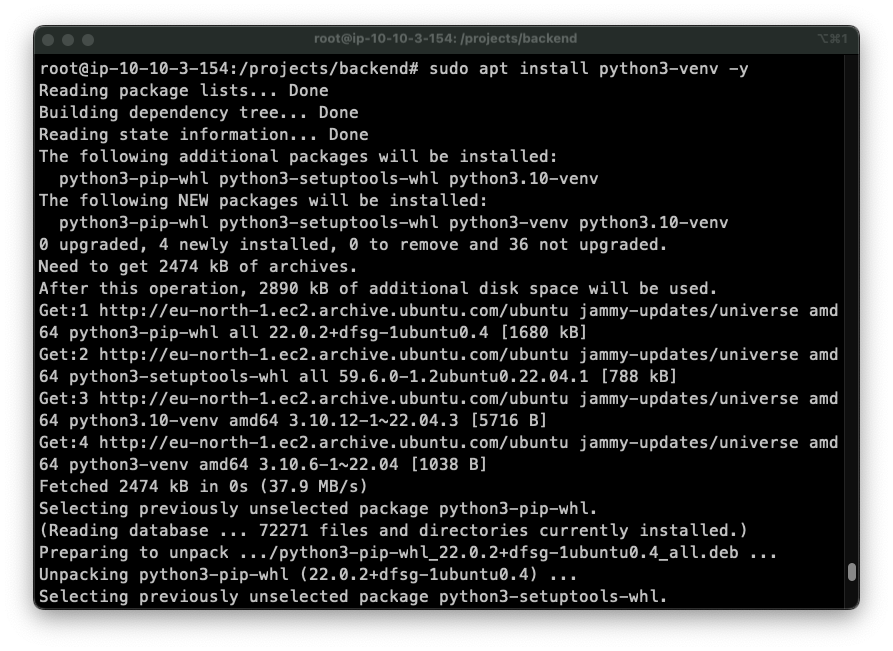Click the "Fetched 2474 kB in 0s" line
Screen dimensions: 893x651
203,486
